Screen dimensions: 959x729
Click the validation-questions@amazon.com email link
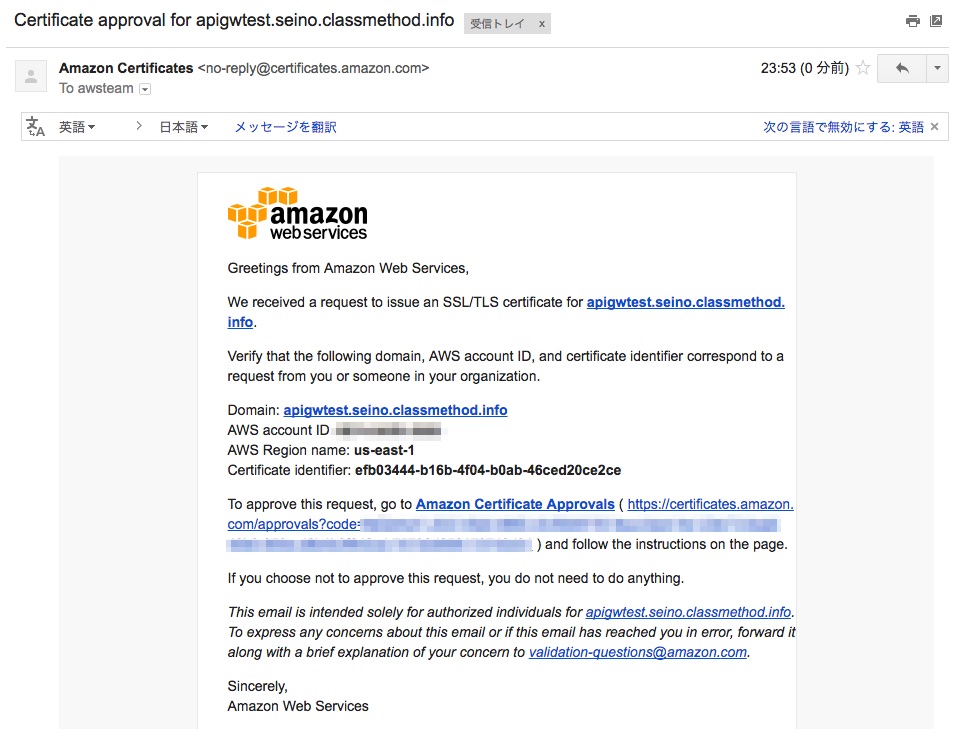pos(638,652)
